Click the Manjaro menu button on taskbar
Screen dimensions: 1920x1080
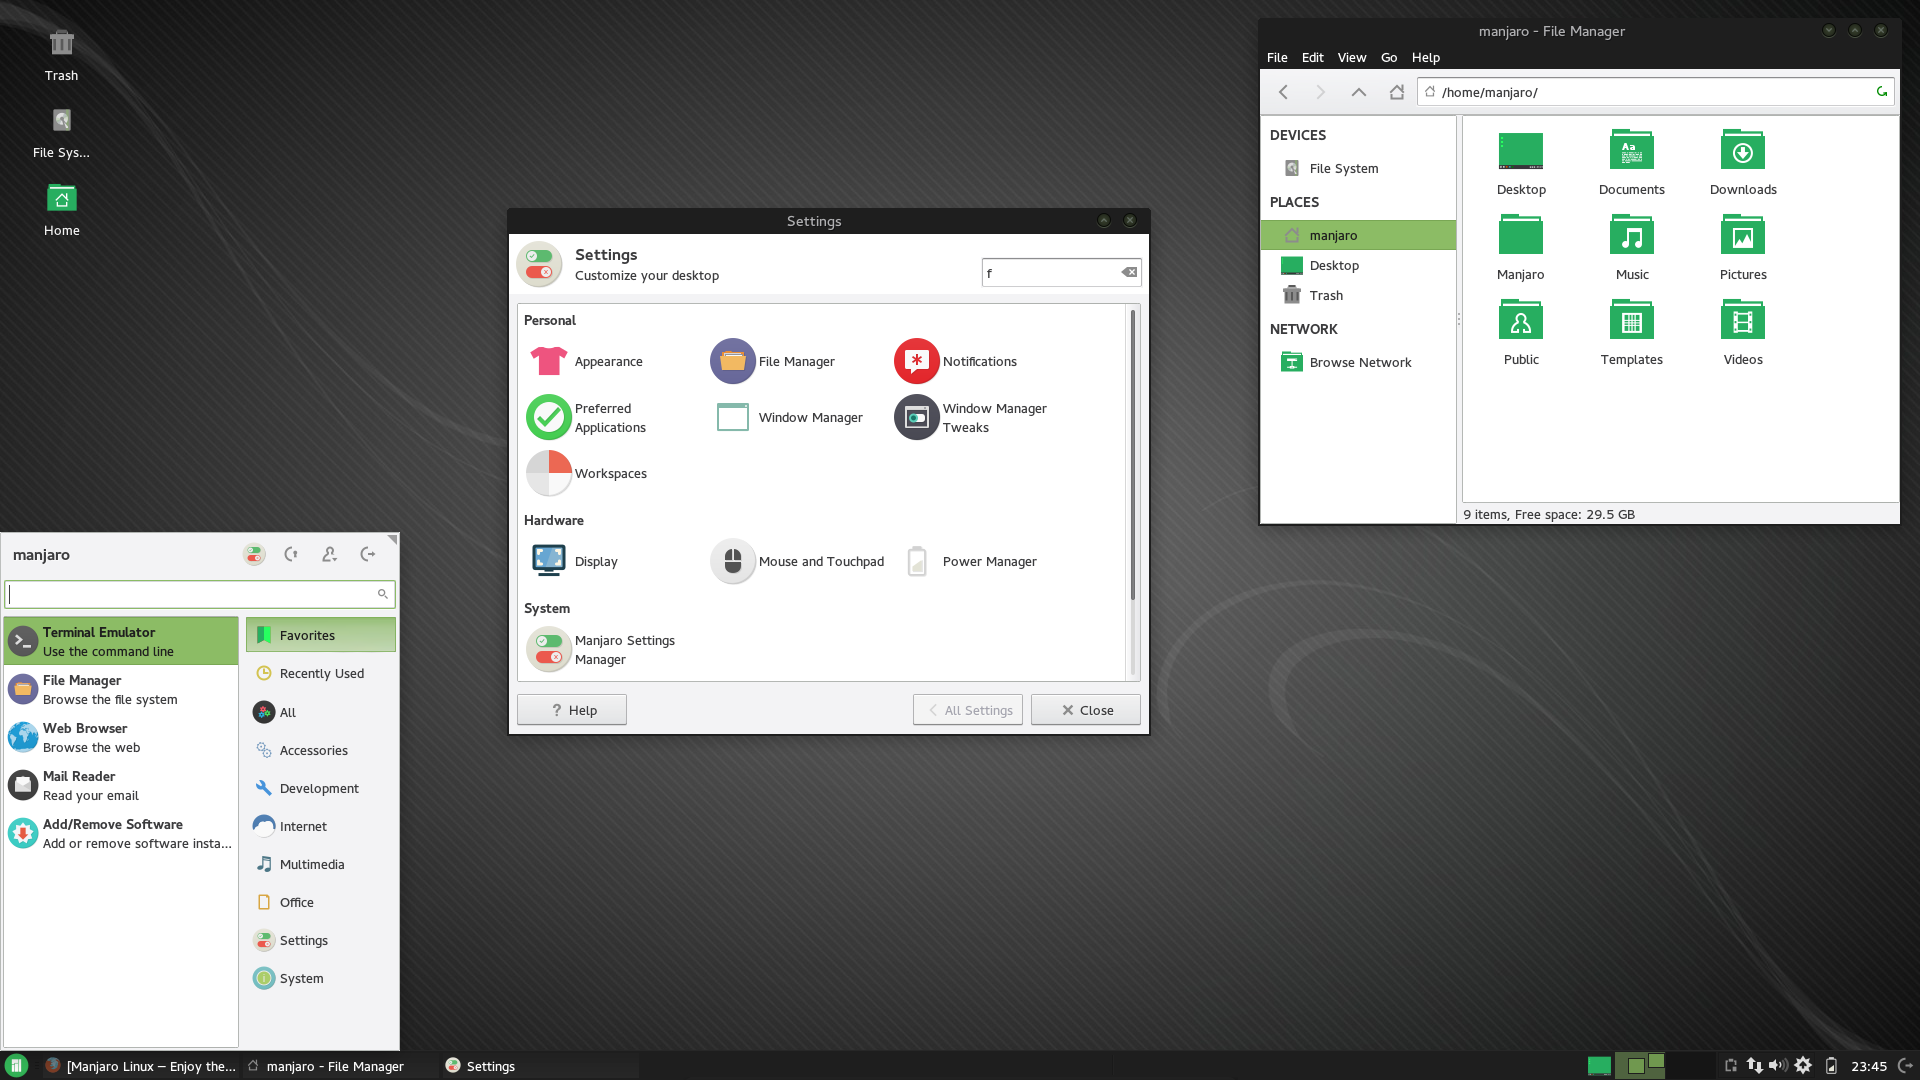[x=16, y=1066]
